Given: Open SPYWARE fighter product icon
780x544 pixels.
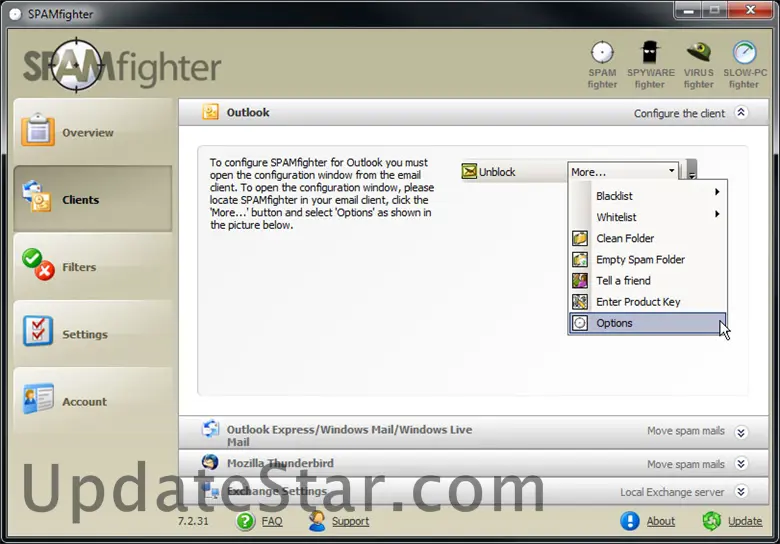Looking at the screenshot, I should point(650,65).
